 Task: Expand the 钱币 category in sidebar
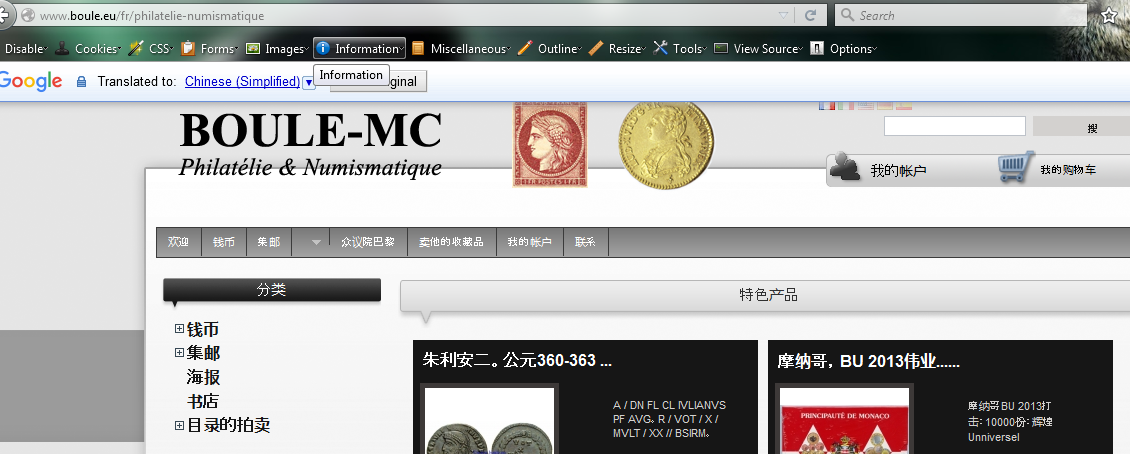click(179, 329)
